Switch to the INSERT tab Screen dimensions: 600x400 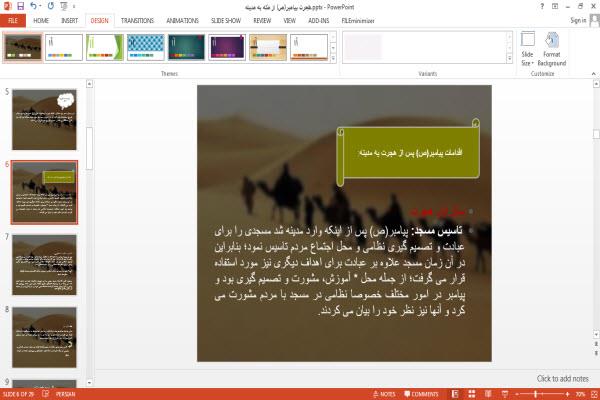tap(69, 21)
